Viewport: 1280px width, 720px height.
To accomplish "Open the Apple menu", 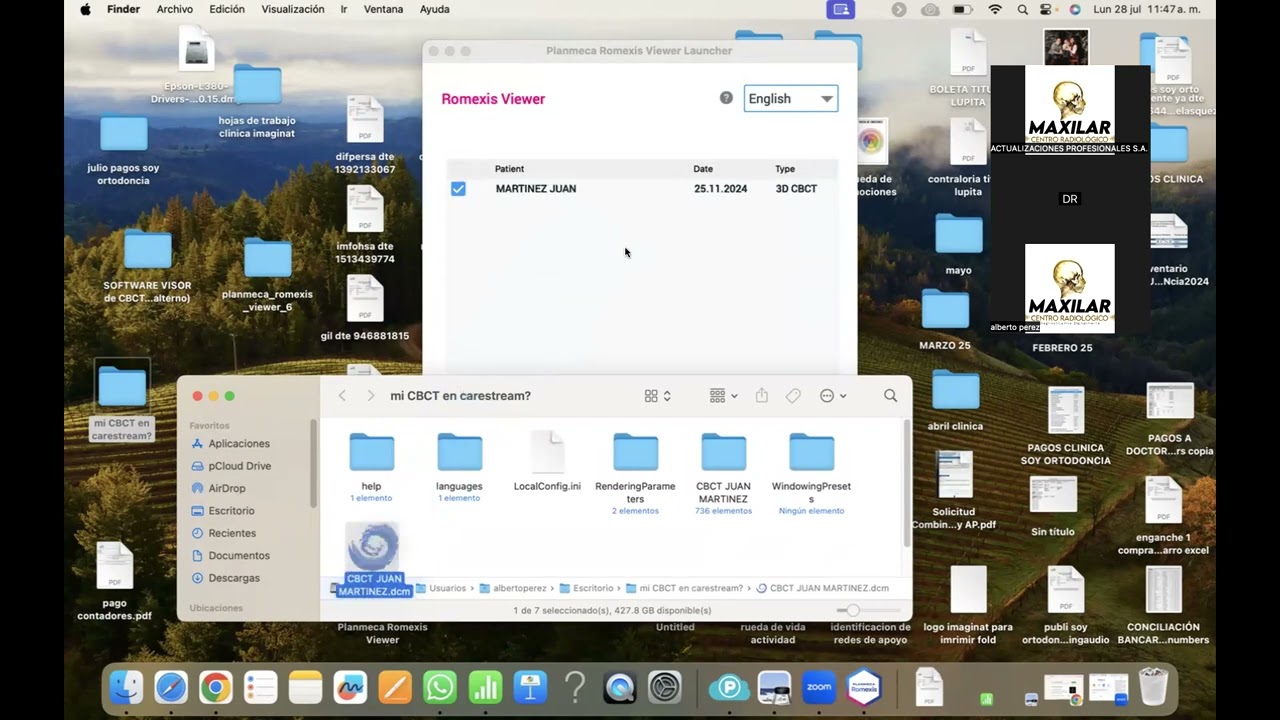I will 85,9.
